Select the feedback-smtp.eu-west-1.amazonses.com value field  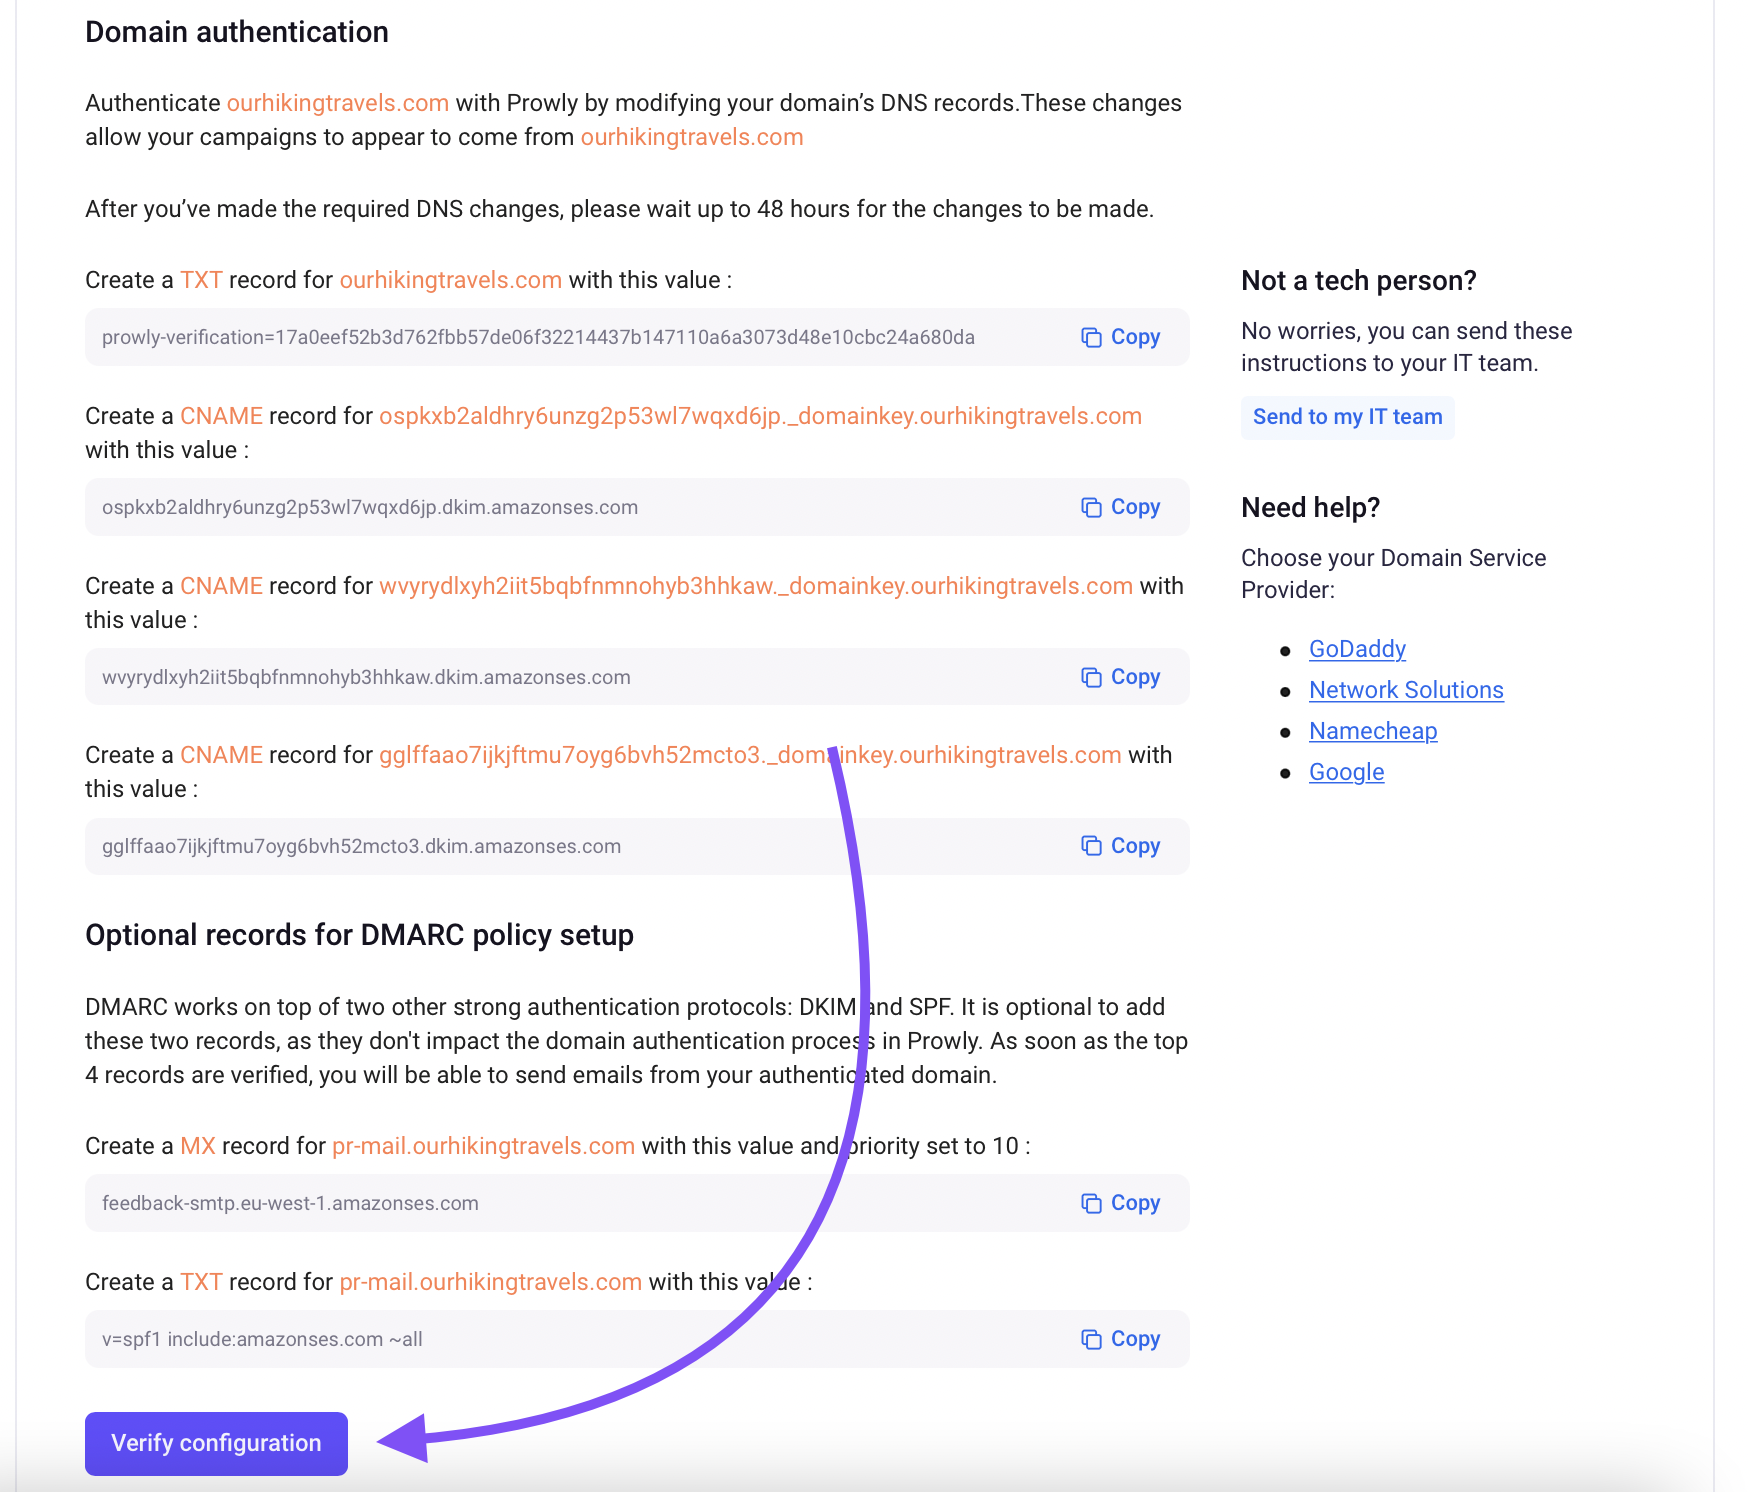tap(637, 1203)
